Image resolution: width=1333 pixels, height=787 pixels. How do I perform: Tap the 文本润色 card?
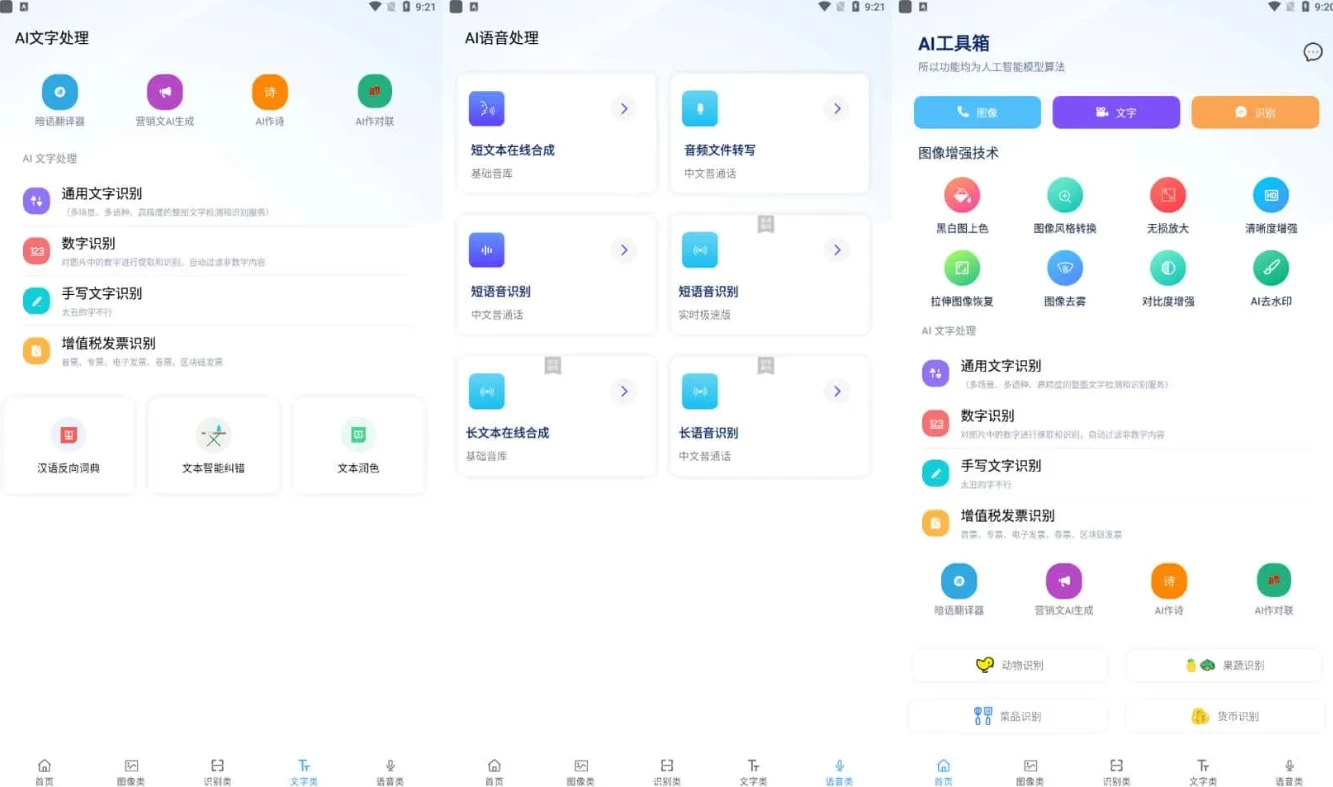(x=358, y=446)
